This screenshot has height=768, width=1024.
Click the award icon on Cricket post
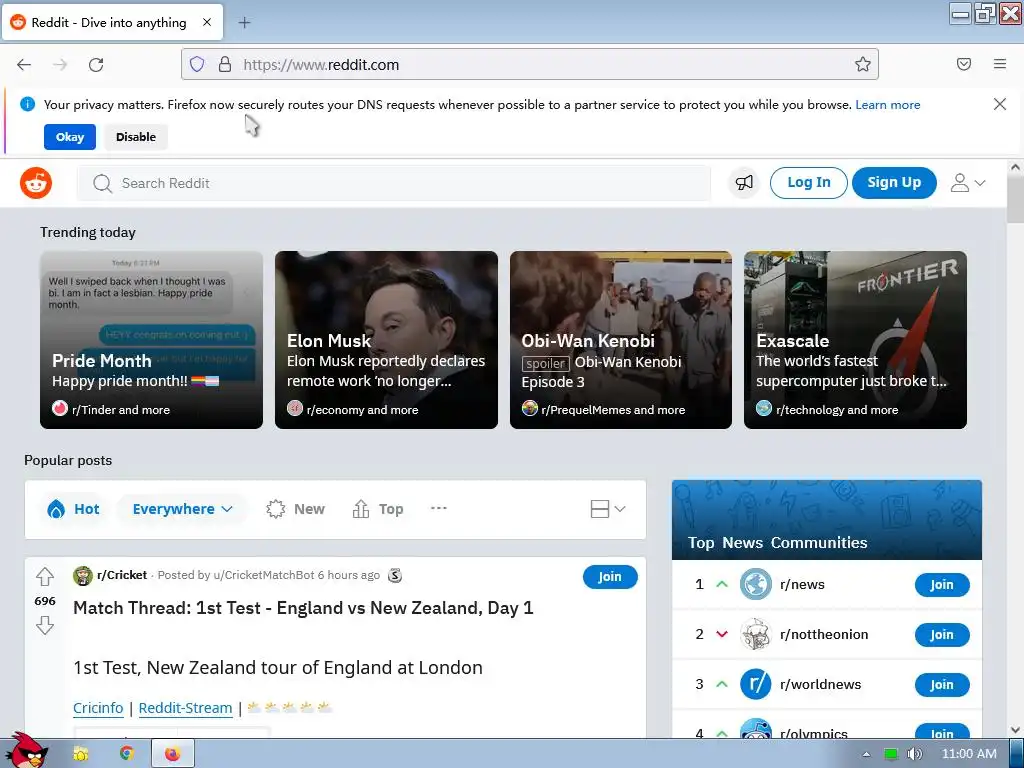(394, 575)
